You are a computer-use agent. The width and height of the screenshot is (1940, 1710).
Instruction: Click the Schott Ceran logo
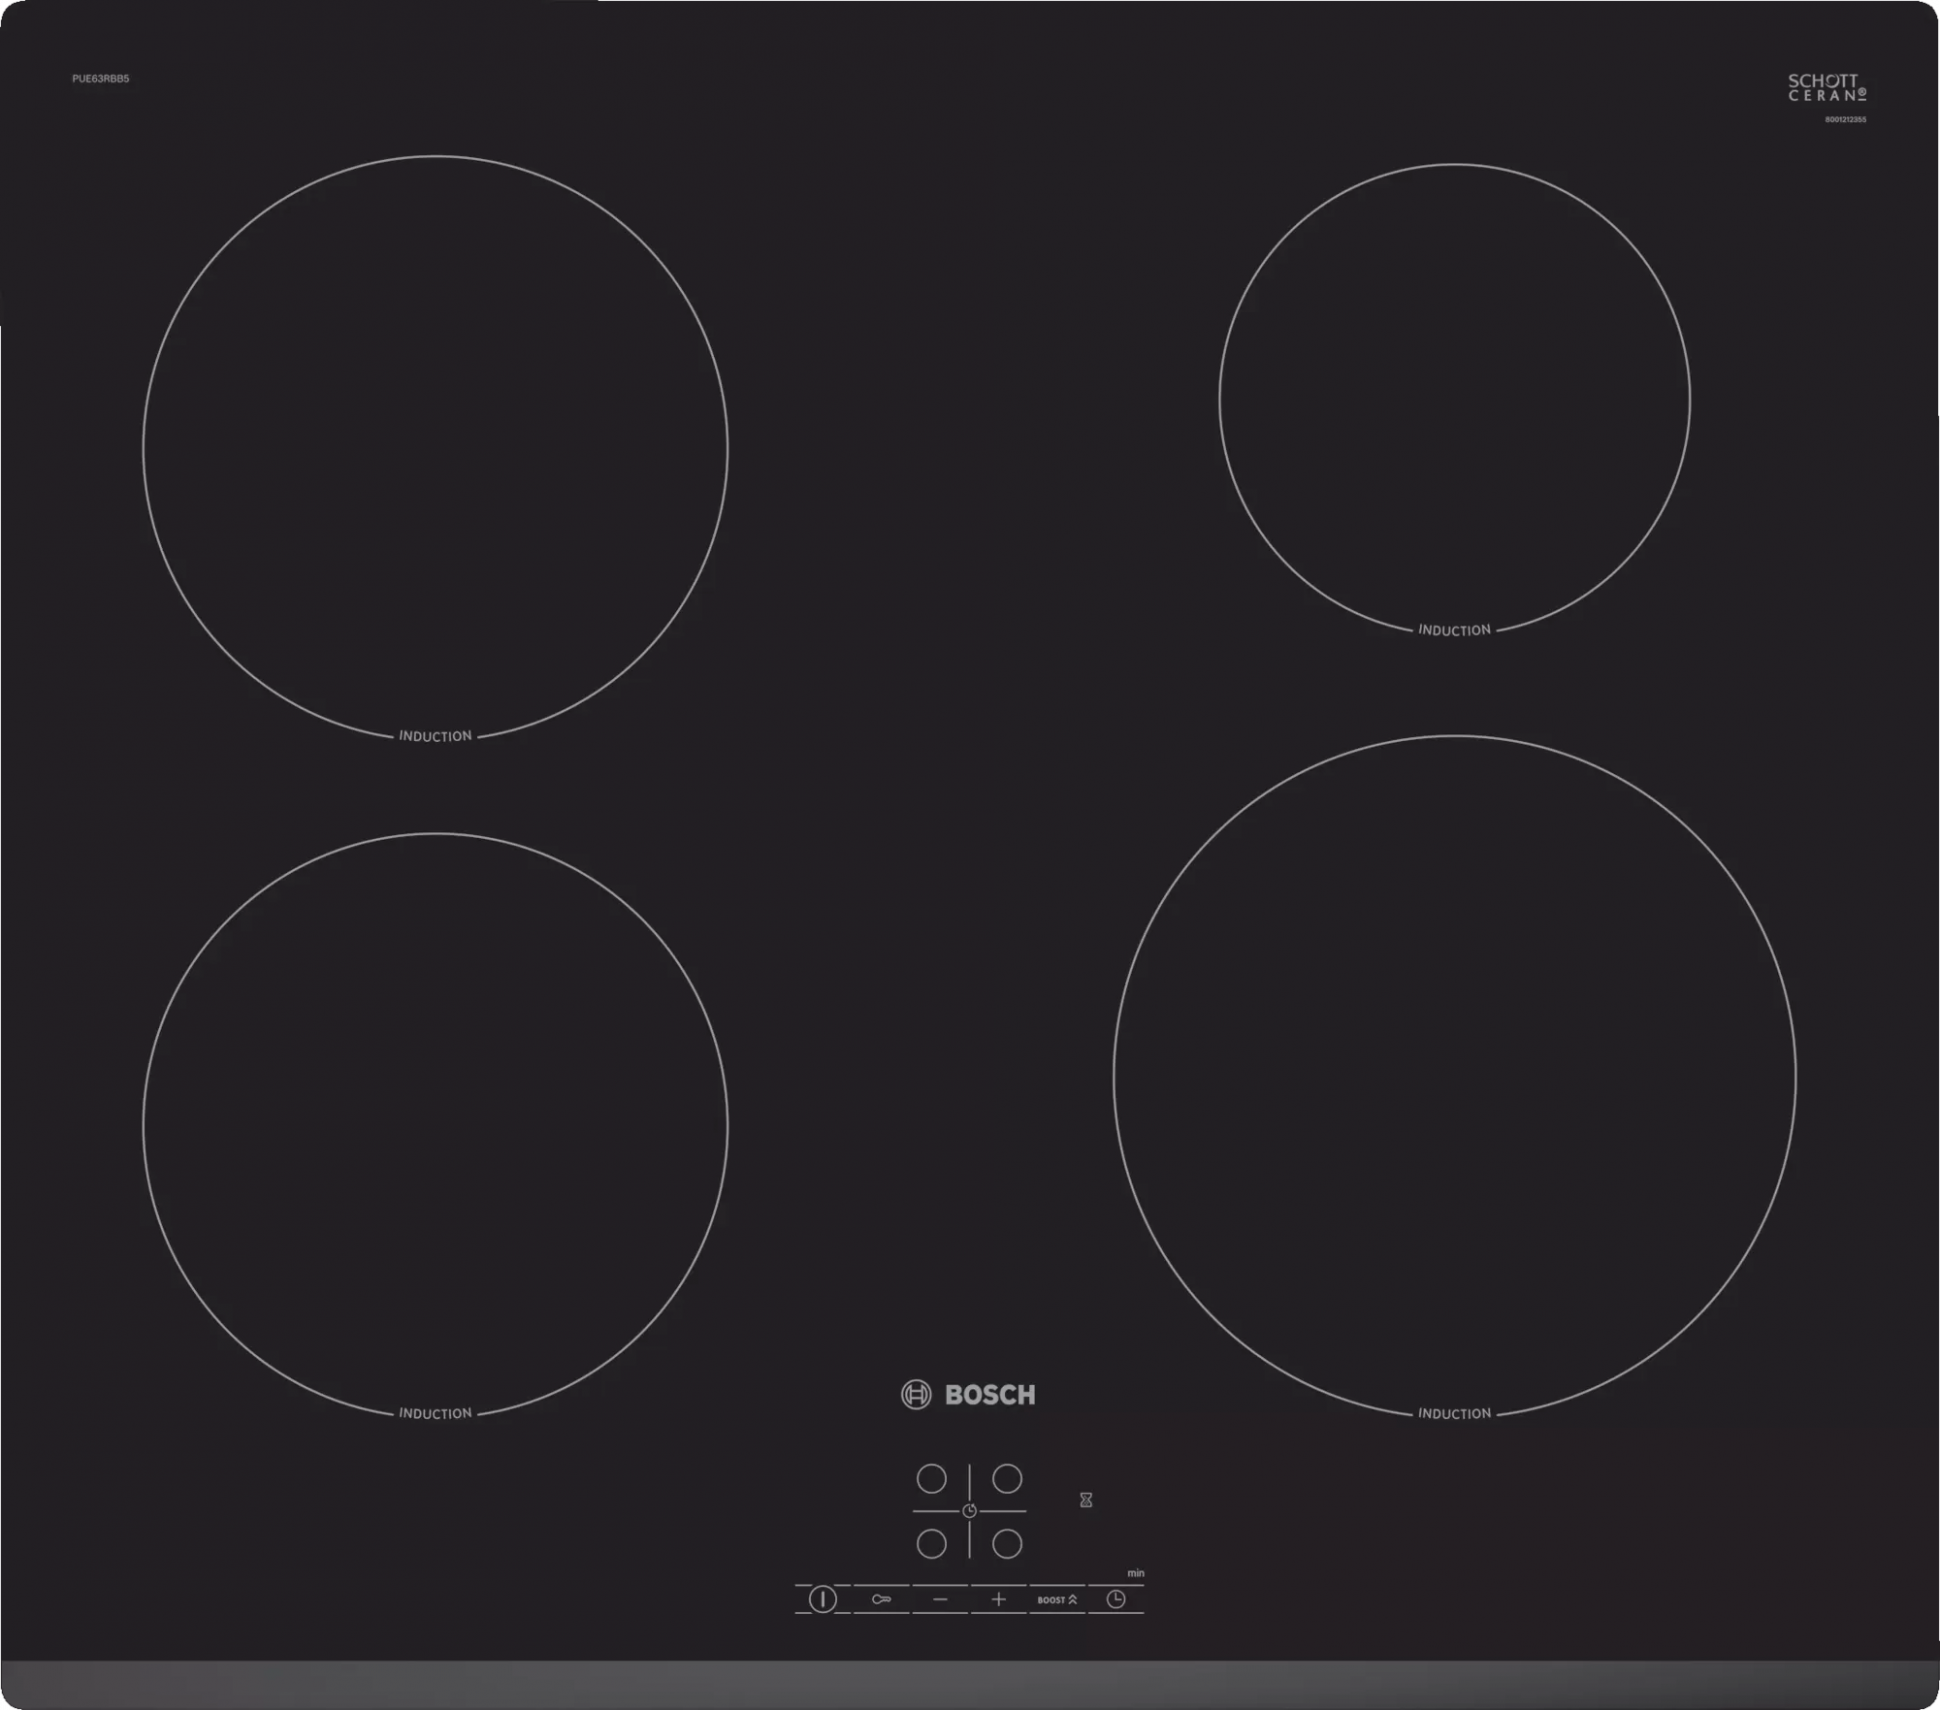tap(1826, 88)
